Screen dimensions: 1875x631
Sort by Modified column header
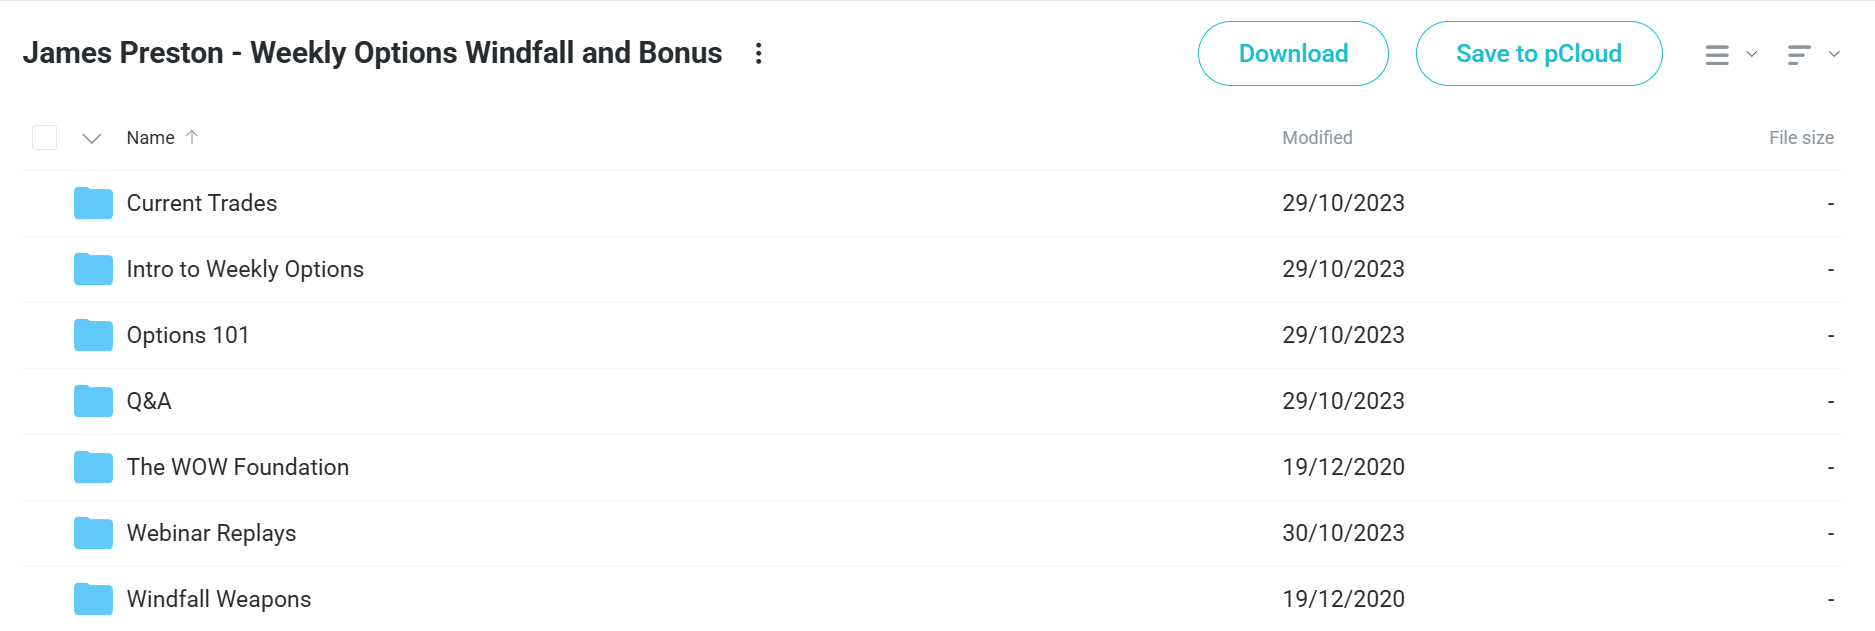pos(1317,138)
